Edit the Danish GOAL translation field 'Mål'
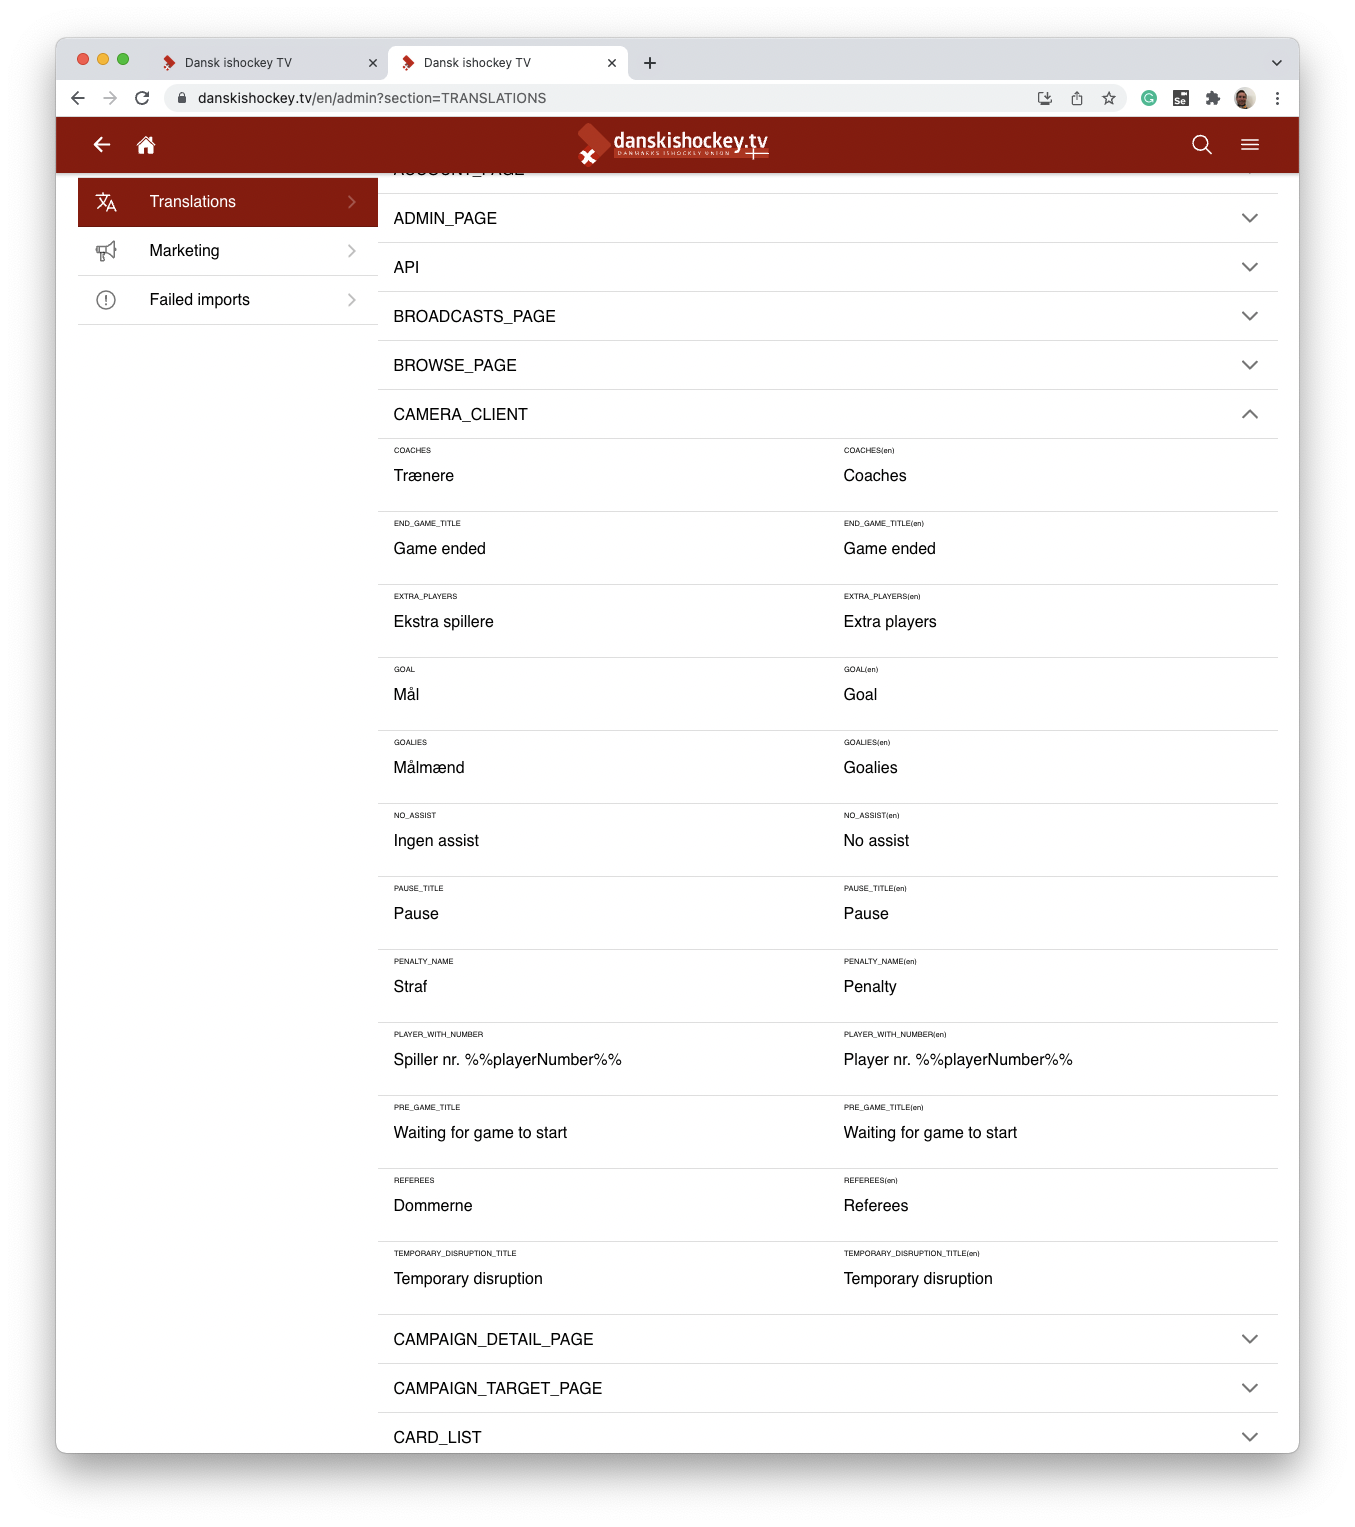 [x=603, y=694]
